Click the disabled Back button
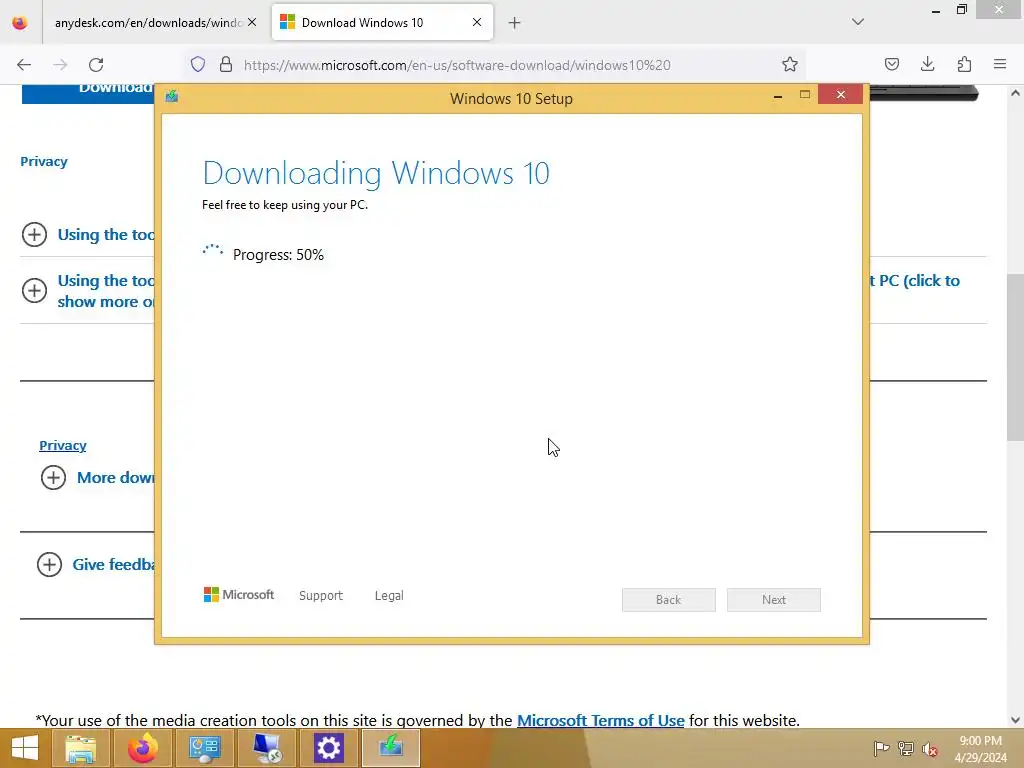 coord(669,600)
